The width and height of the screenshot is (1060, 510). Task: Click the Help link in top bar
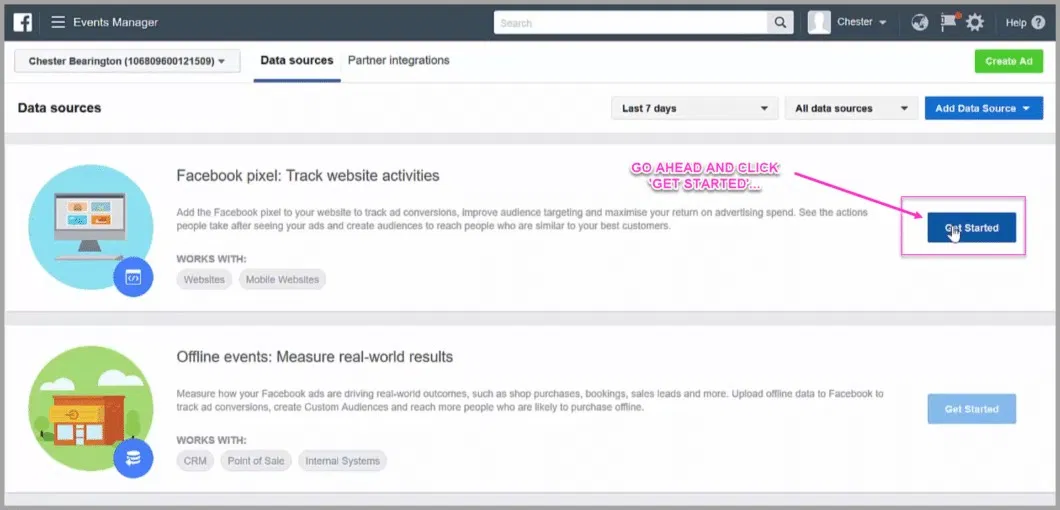click(1016, 23)
